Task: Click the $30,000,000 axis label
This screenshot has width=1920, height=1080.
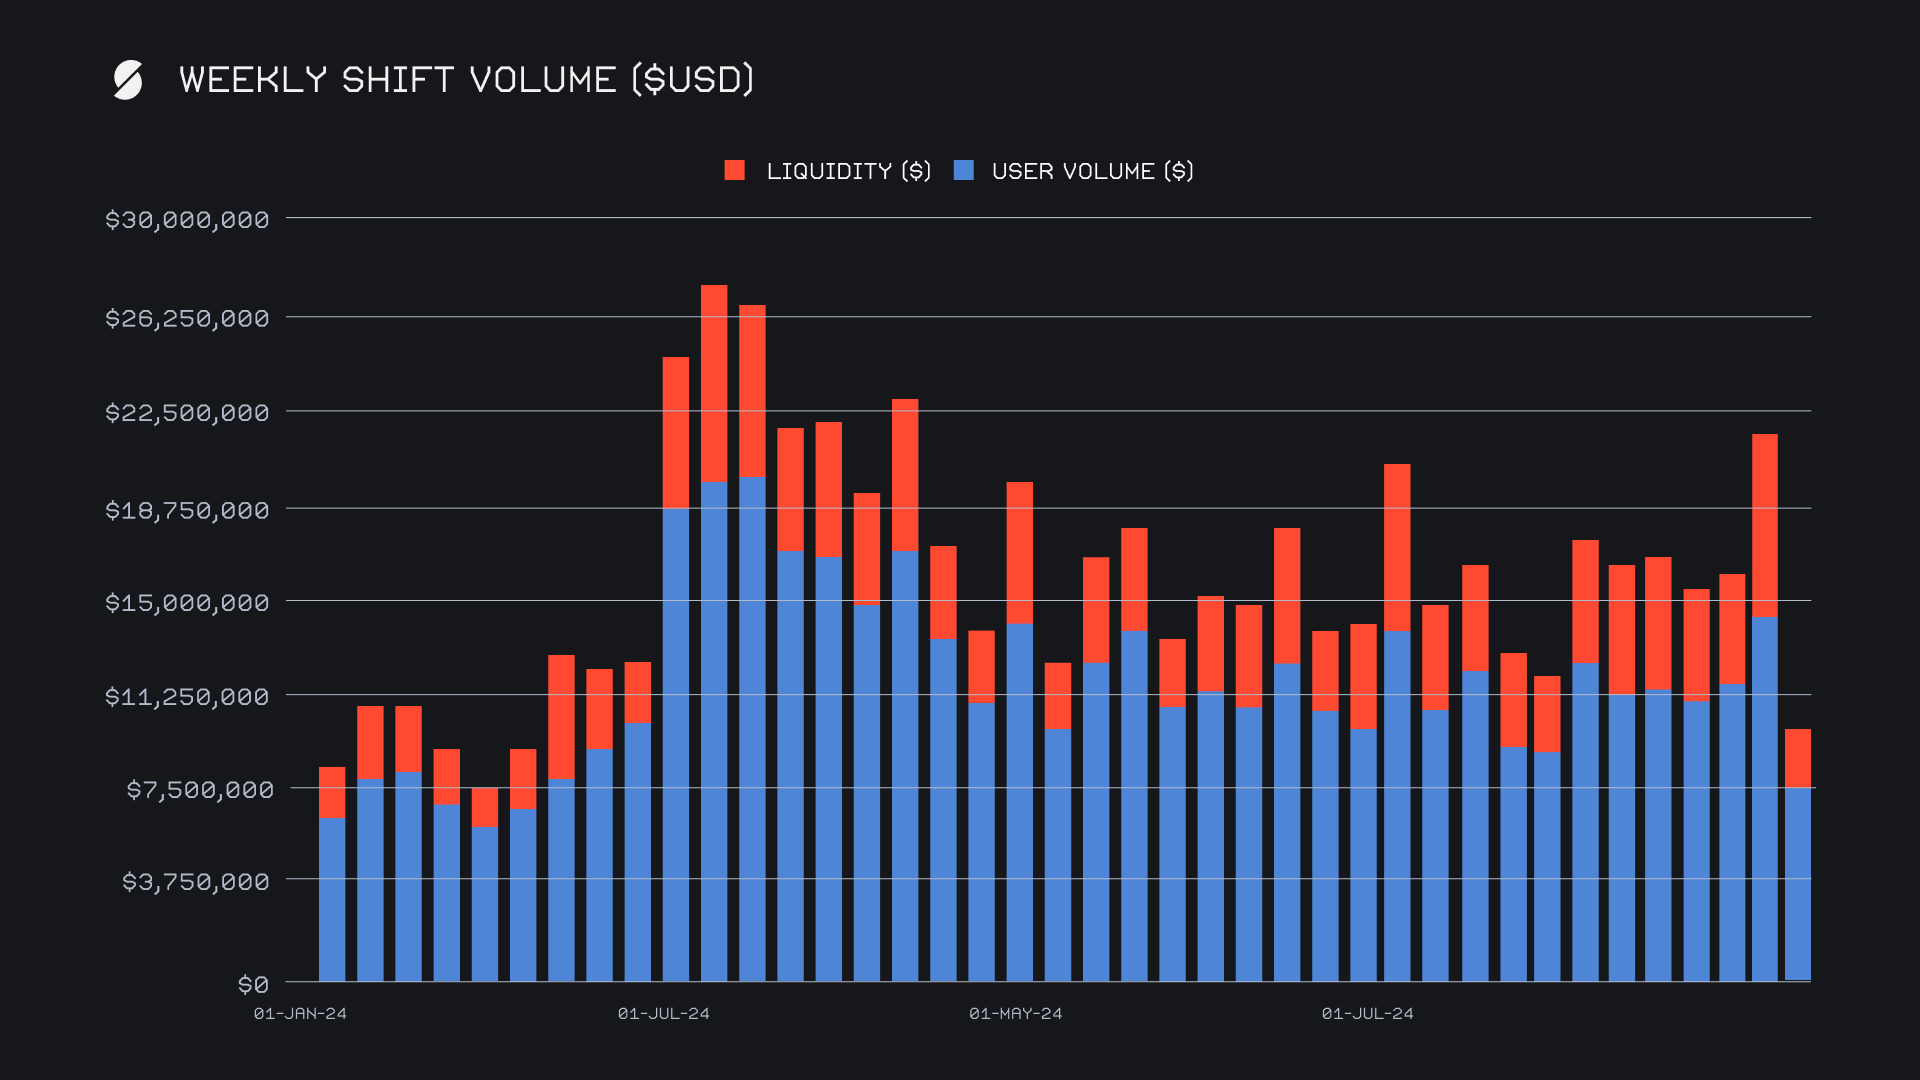Action: [187, 220]
